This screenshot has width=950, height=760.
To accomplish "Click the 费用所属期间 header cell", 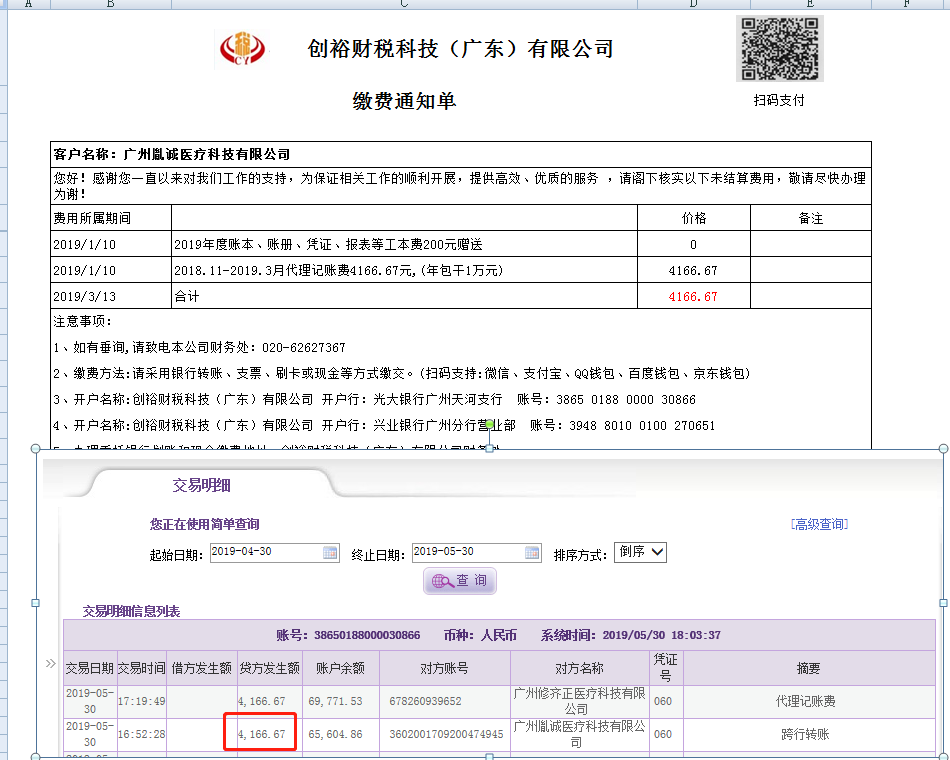I will (111, 218).
